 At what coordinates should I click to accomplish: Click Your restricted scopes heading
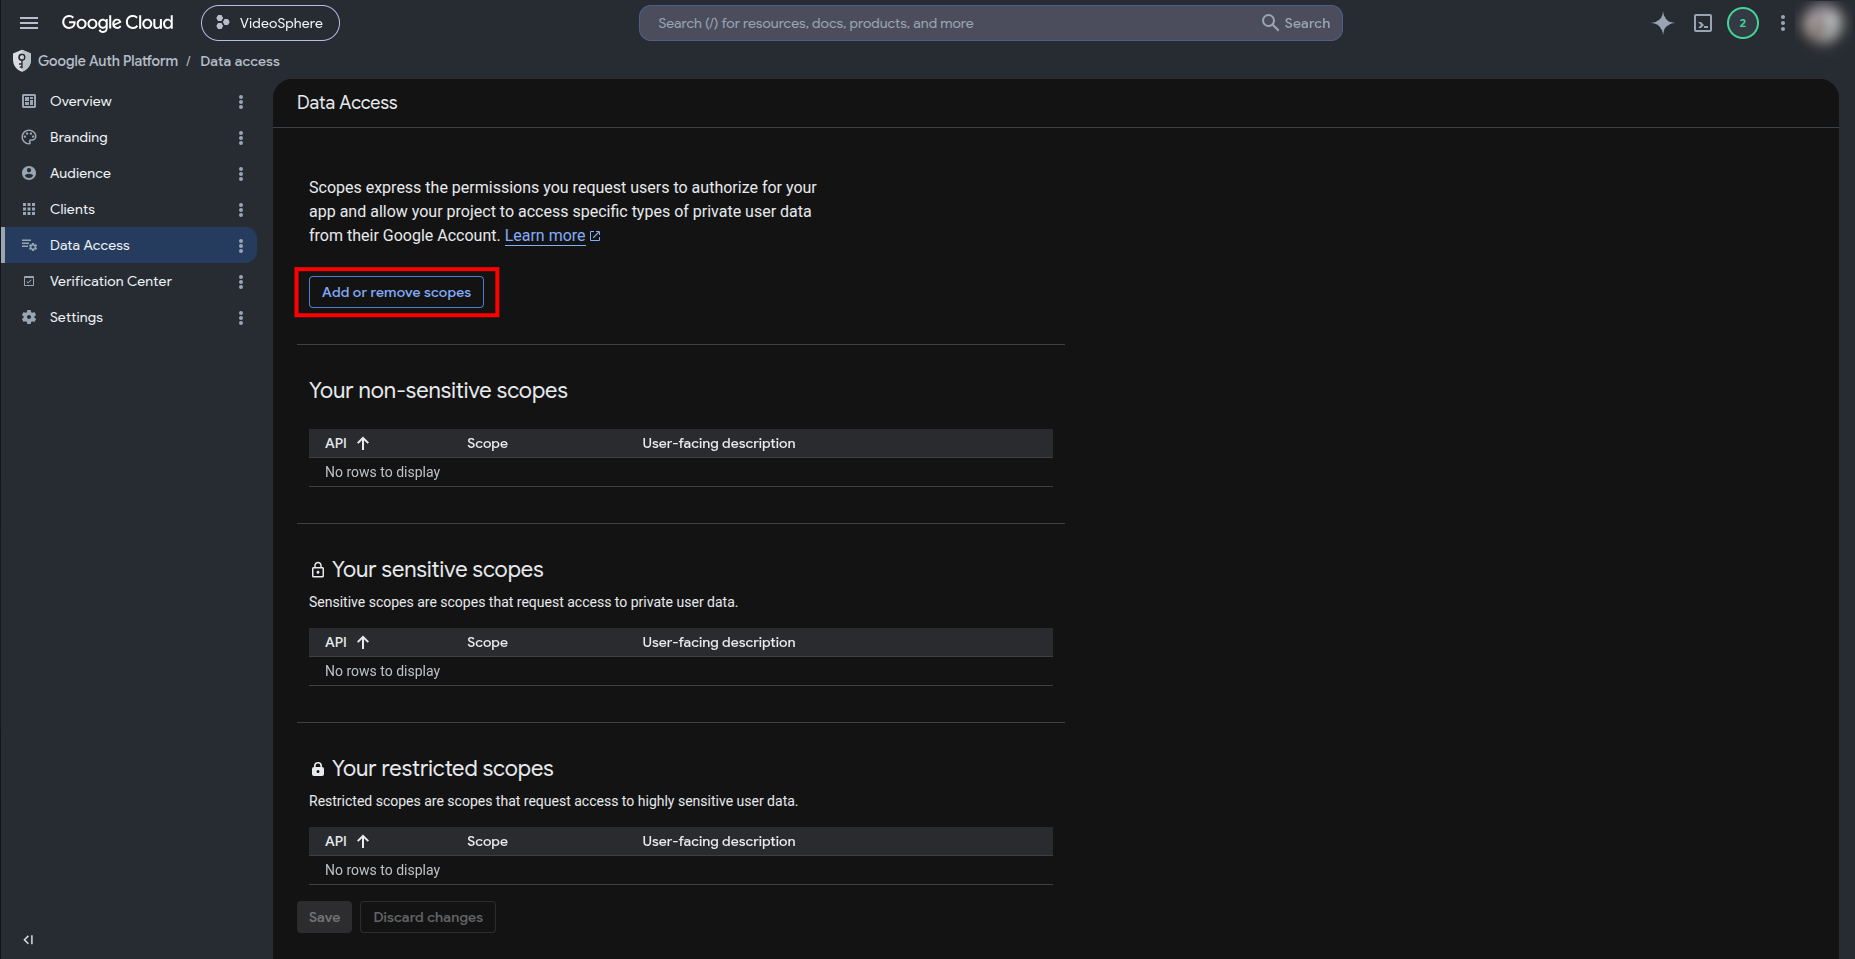click(443, 769)
